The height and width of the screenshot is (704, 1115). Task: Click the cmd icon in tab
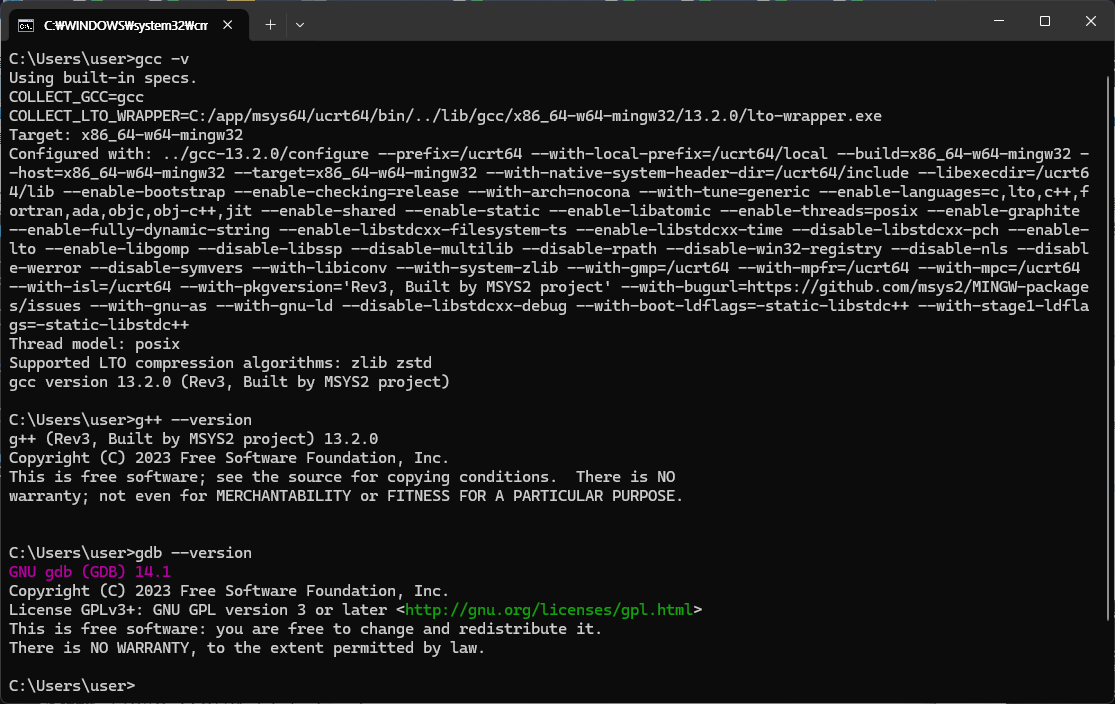26,26
